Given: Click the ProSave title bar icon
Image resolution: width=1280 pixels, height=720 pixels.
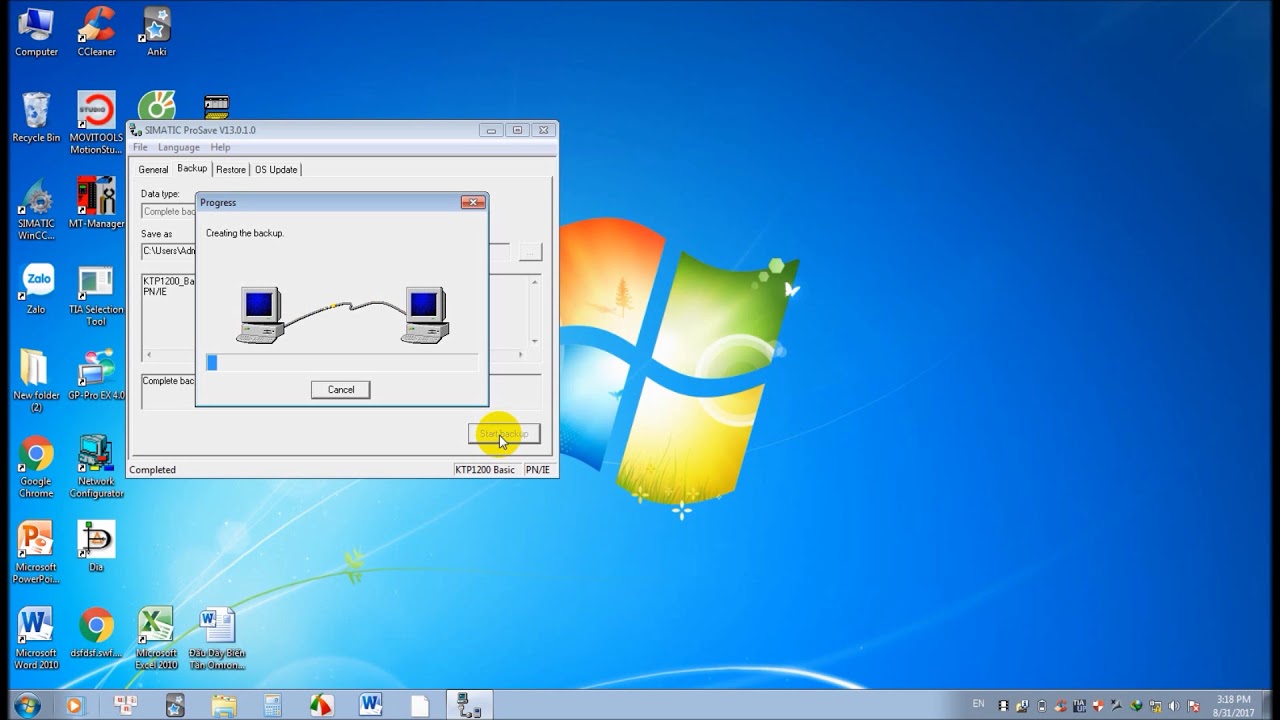Looking at the screenshot, I should (135, 131).
